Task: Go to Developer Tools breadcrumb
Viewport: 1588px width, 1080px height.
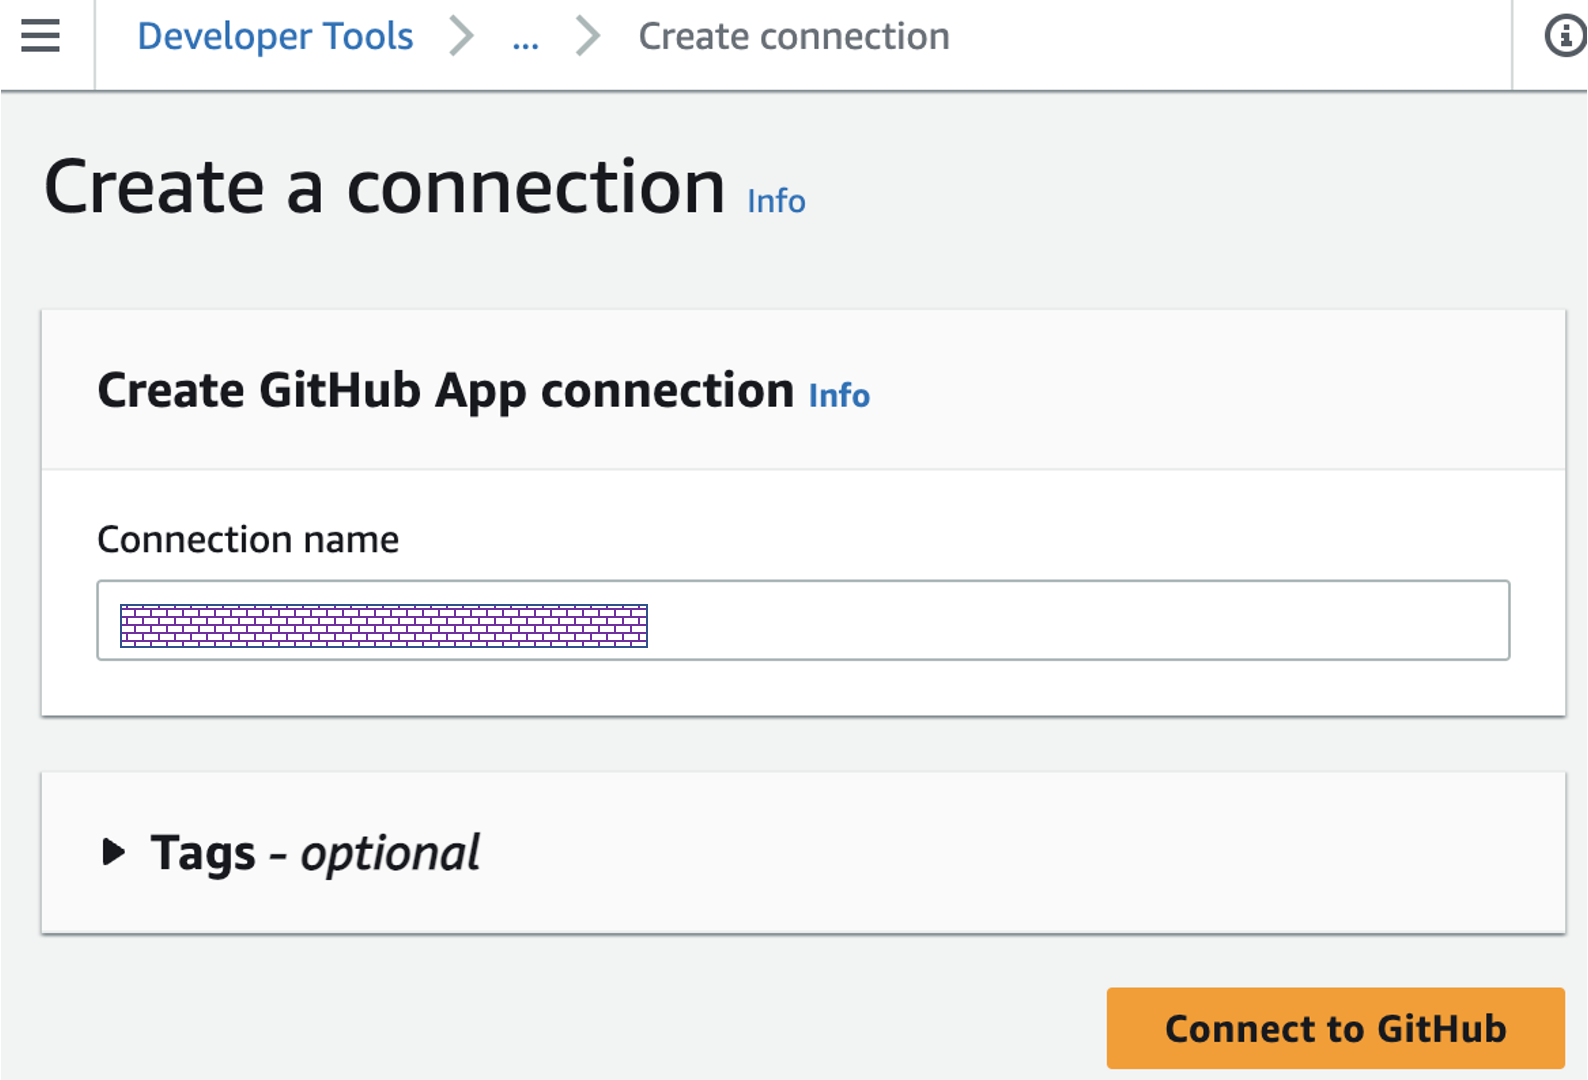Action: pos(275,37)
